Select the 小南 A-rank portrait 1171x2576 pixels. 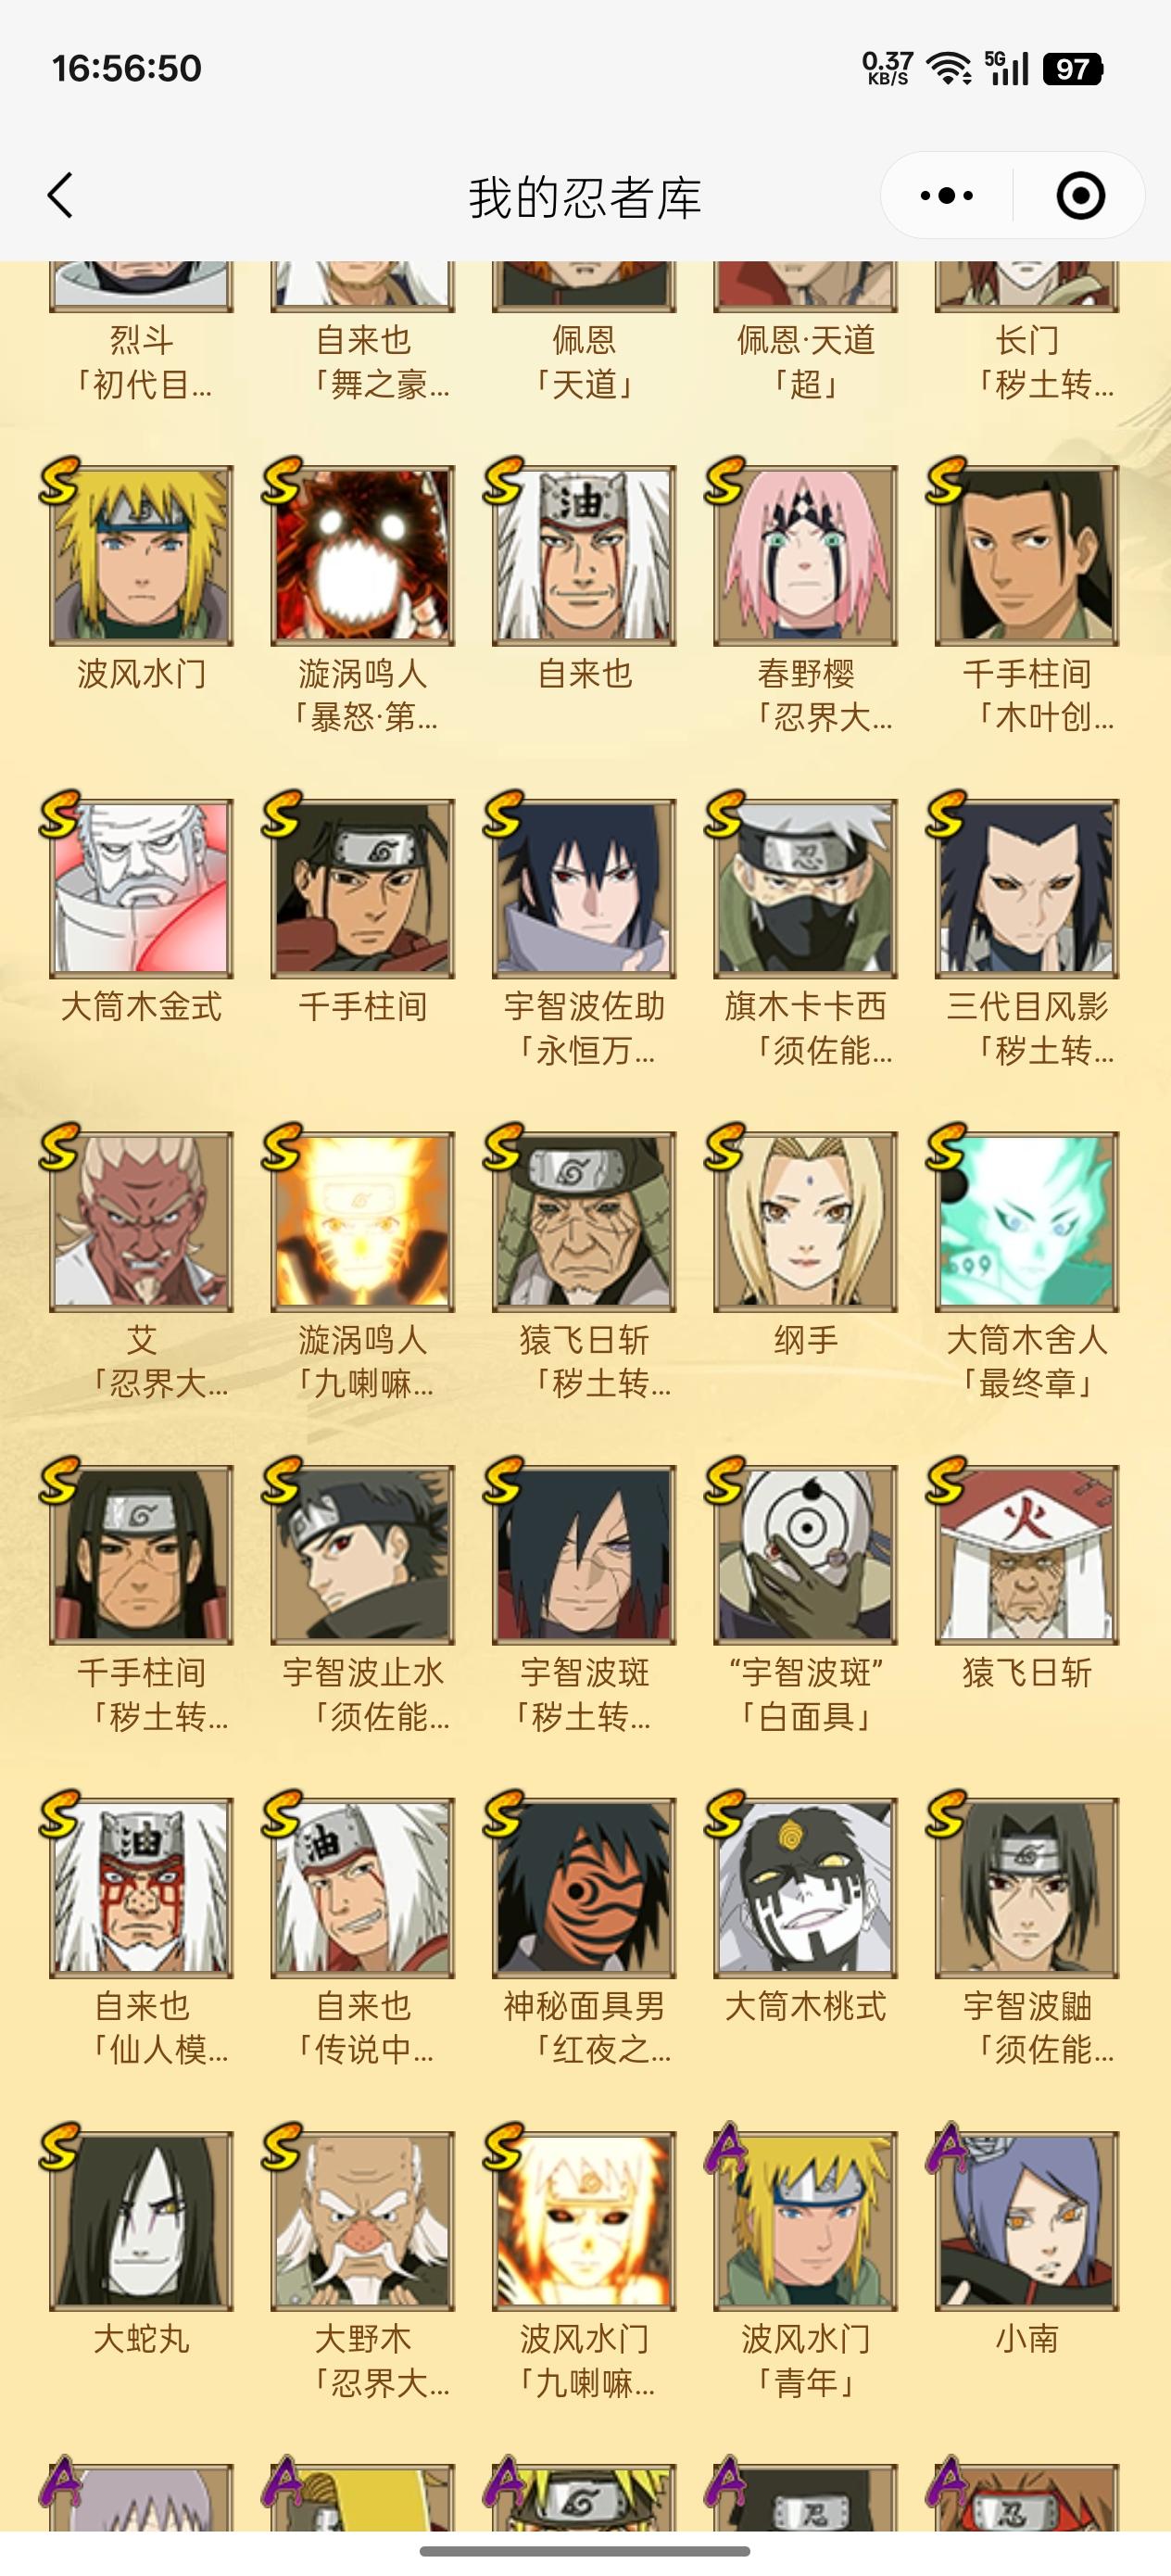pyautogui.click(x=1027, y=2220)
